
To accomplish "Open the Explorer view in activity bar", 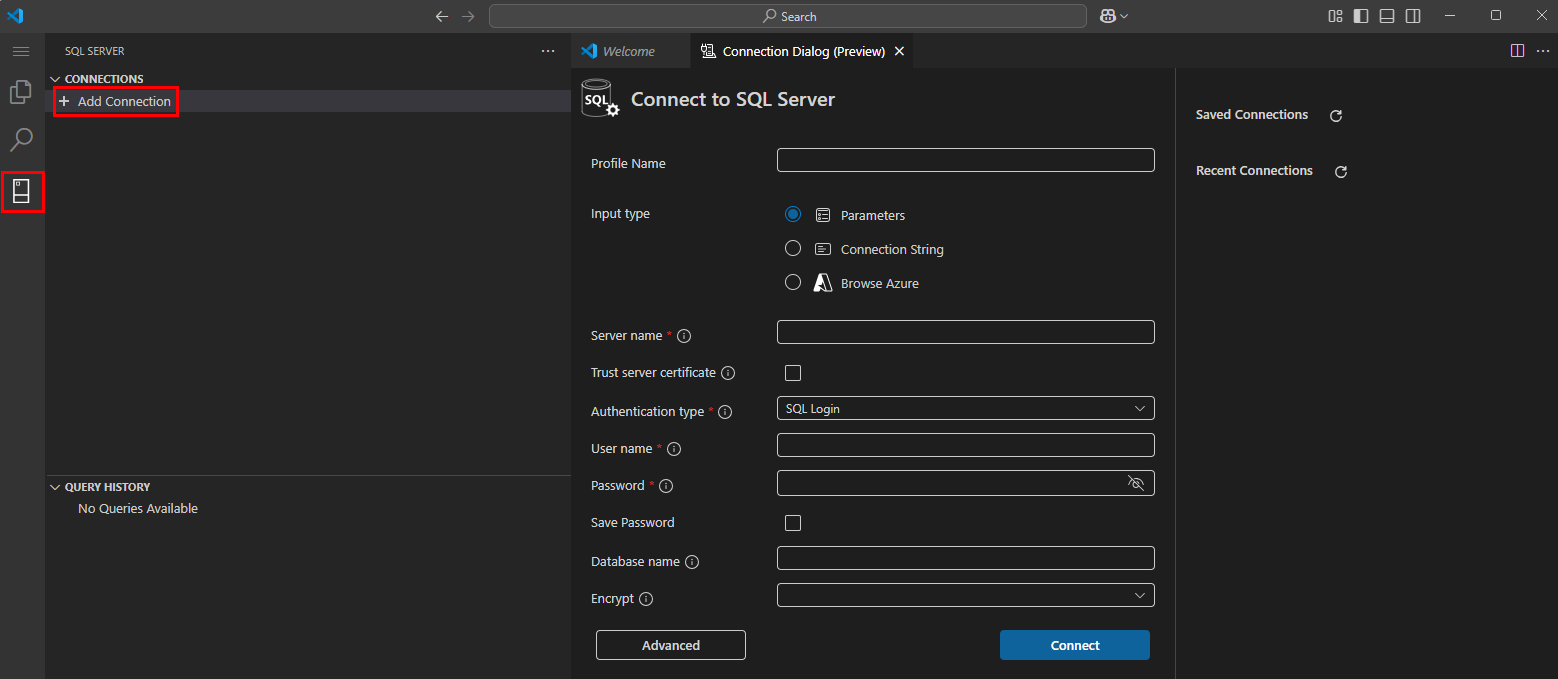I will tap(21, 92).
